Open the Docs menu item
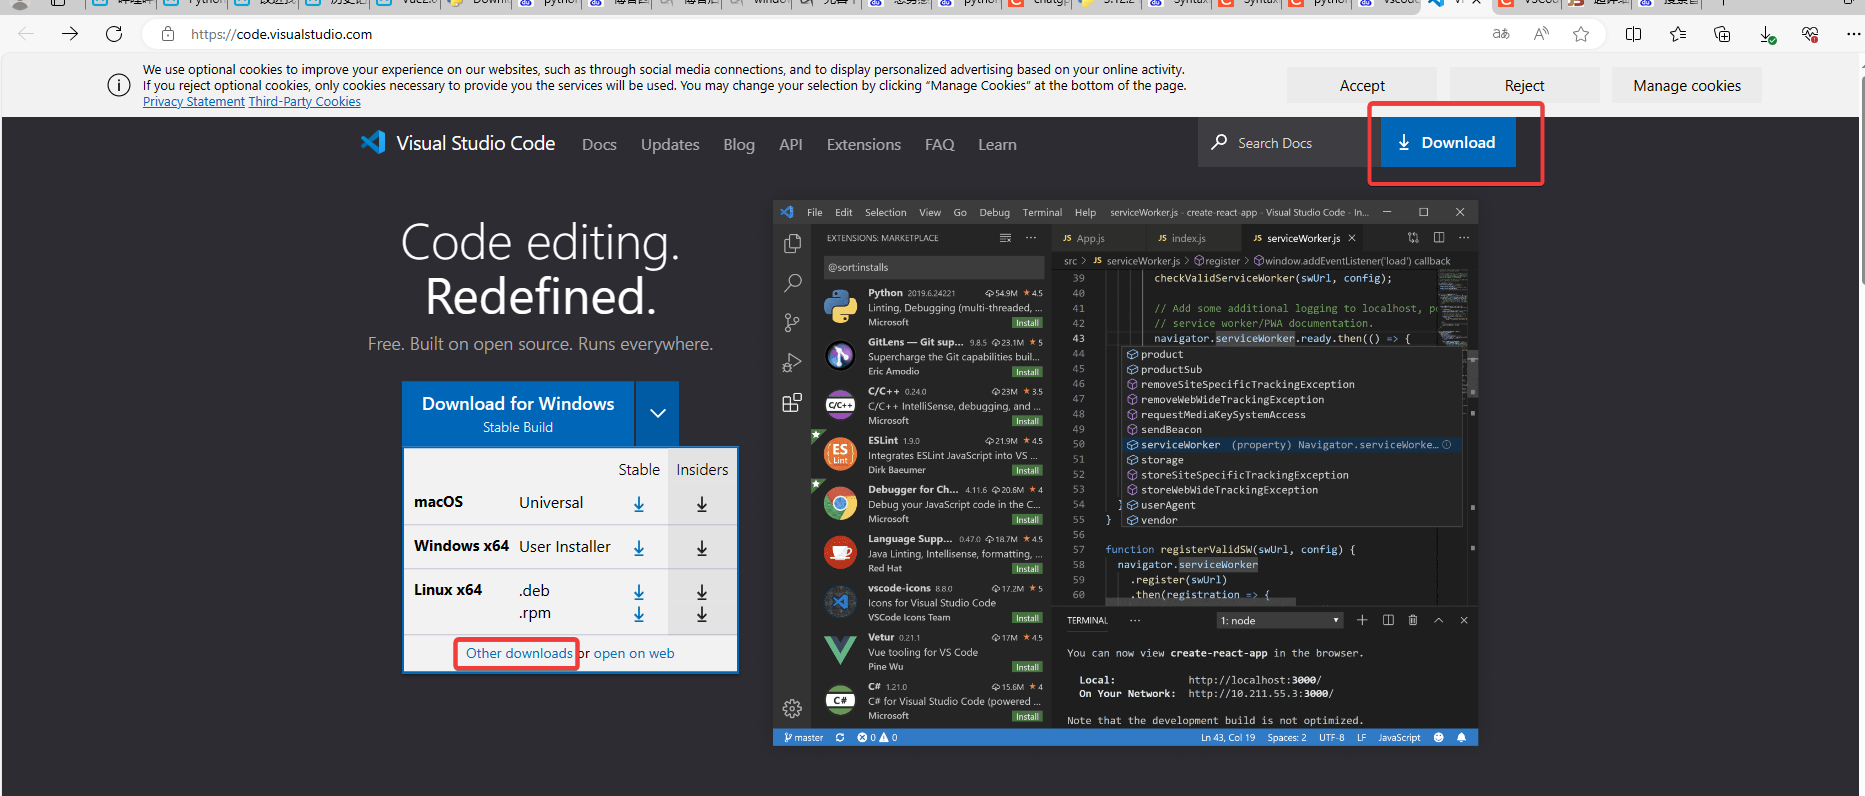The width and height of the screenshot is (1865, 796). pos(599,145)
